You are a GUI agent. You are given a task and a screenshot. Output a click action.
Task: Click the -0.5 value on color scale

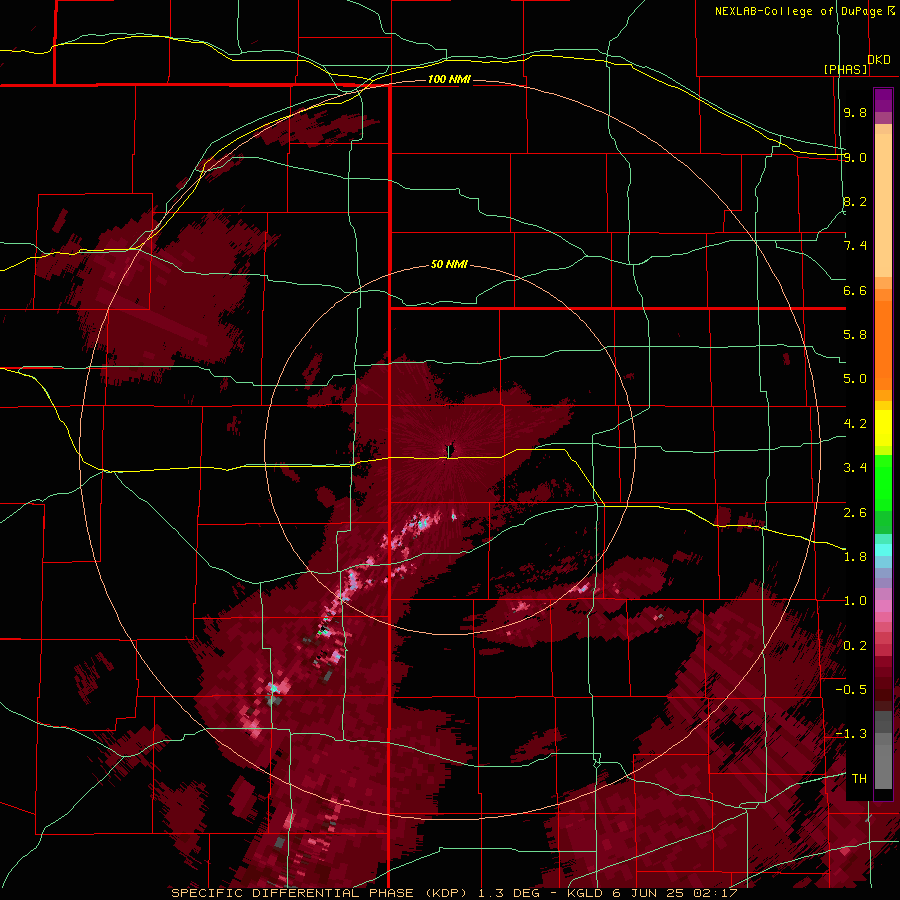pyautogui.click(x=851, y=690)
